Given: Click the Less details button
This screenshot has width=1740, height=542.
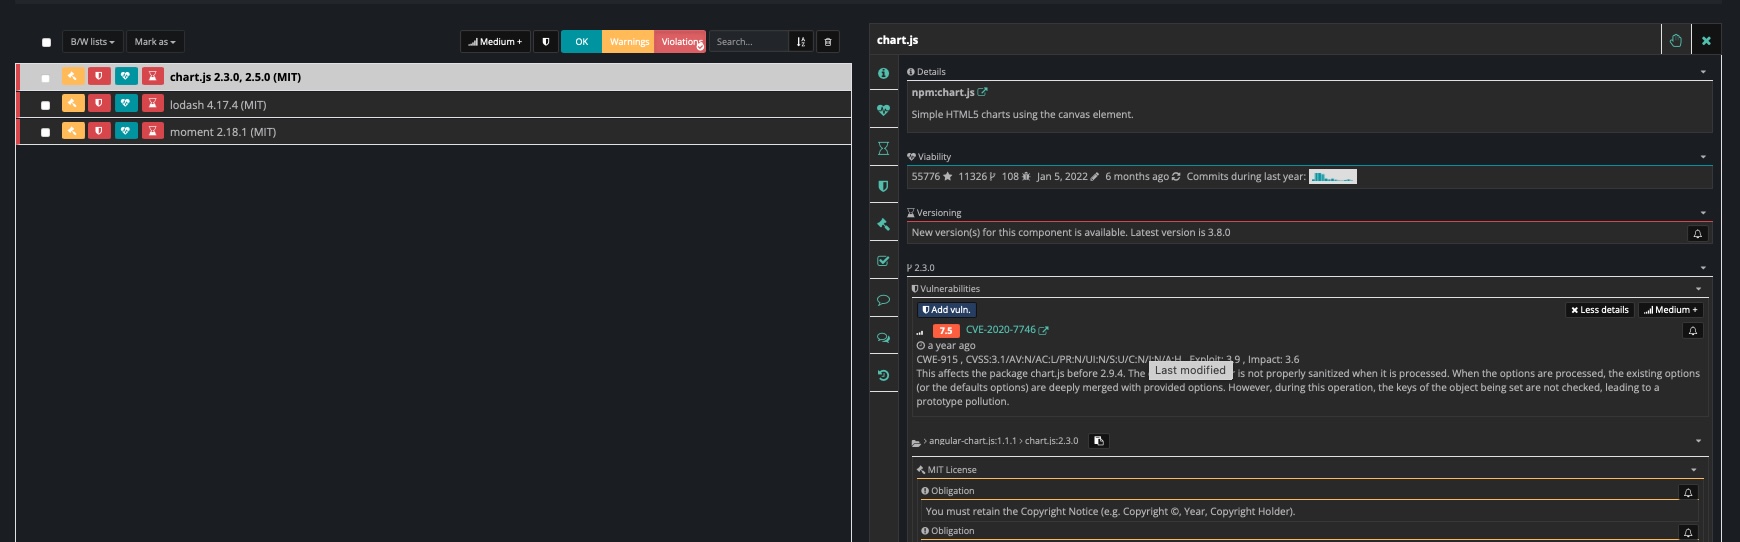Looking at the screenshot, I should 1600,310.
